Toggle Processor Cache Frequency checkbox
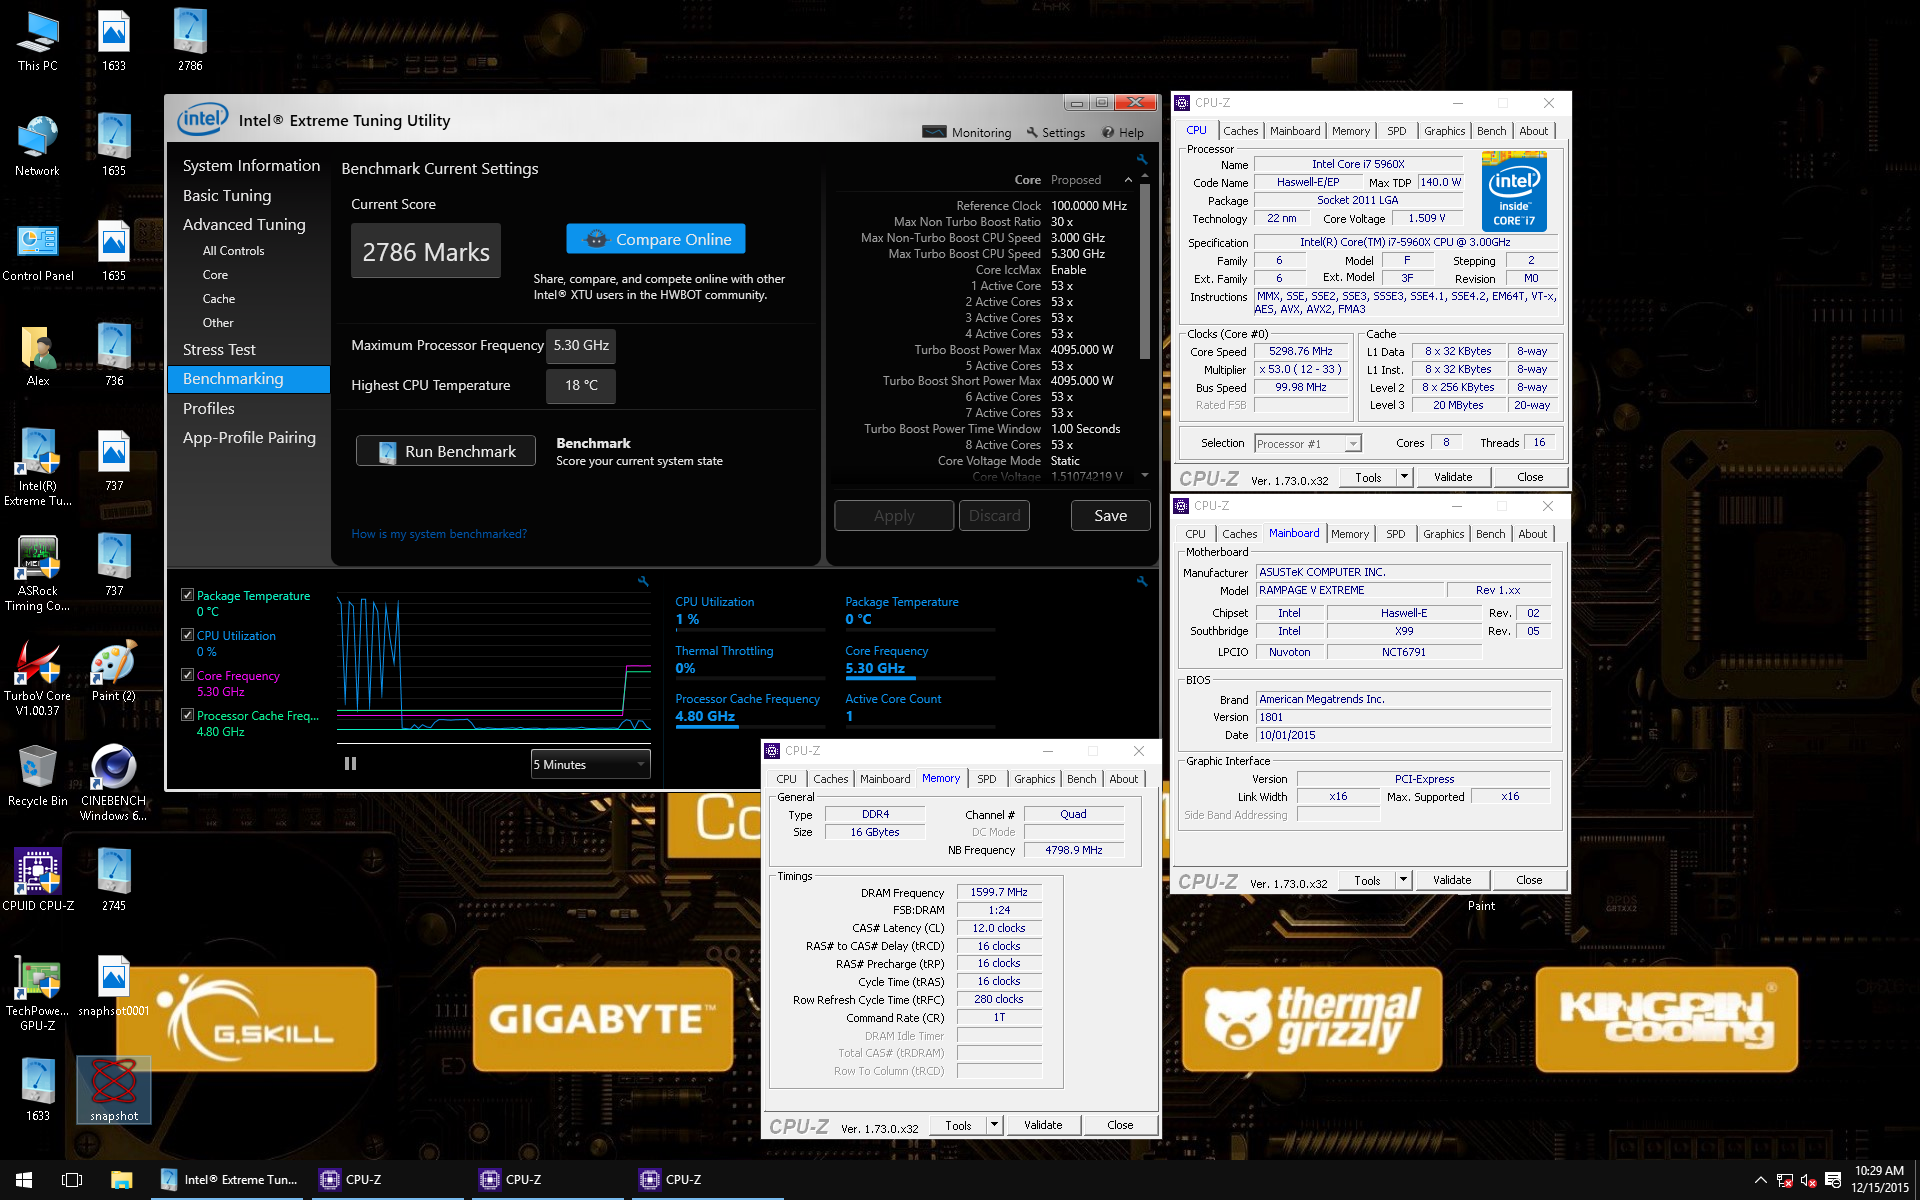 [187, 715]
